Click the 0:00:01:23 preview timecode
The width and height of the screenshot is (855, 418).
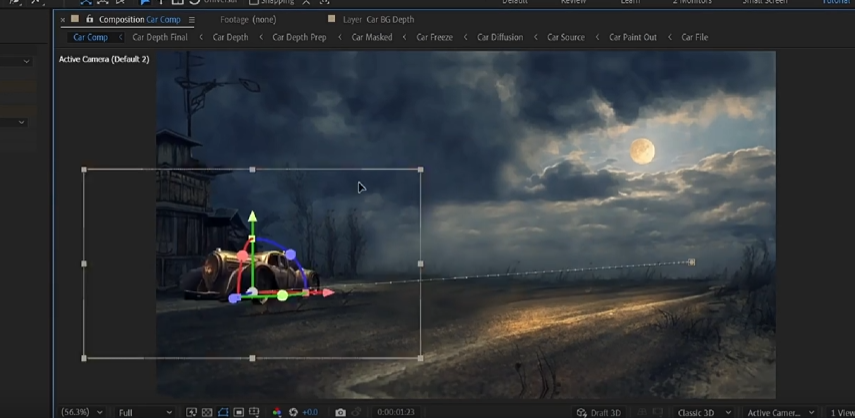tap(396, 413)
